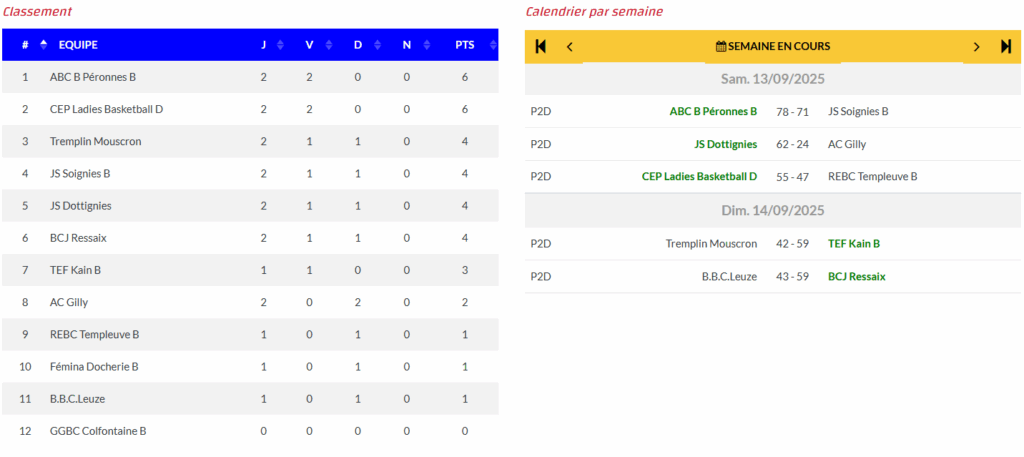Jump to last week using skip-forward icon
This screenshot has width=1024, height=457.
pyautogui.click(x=1006, y=46)
